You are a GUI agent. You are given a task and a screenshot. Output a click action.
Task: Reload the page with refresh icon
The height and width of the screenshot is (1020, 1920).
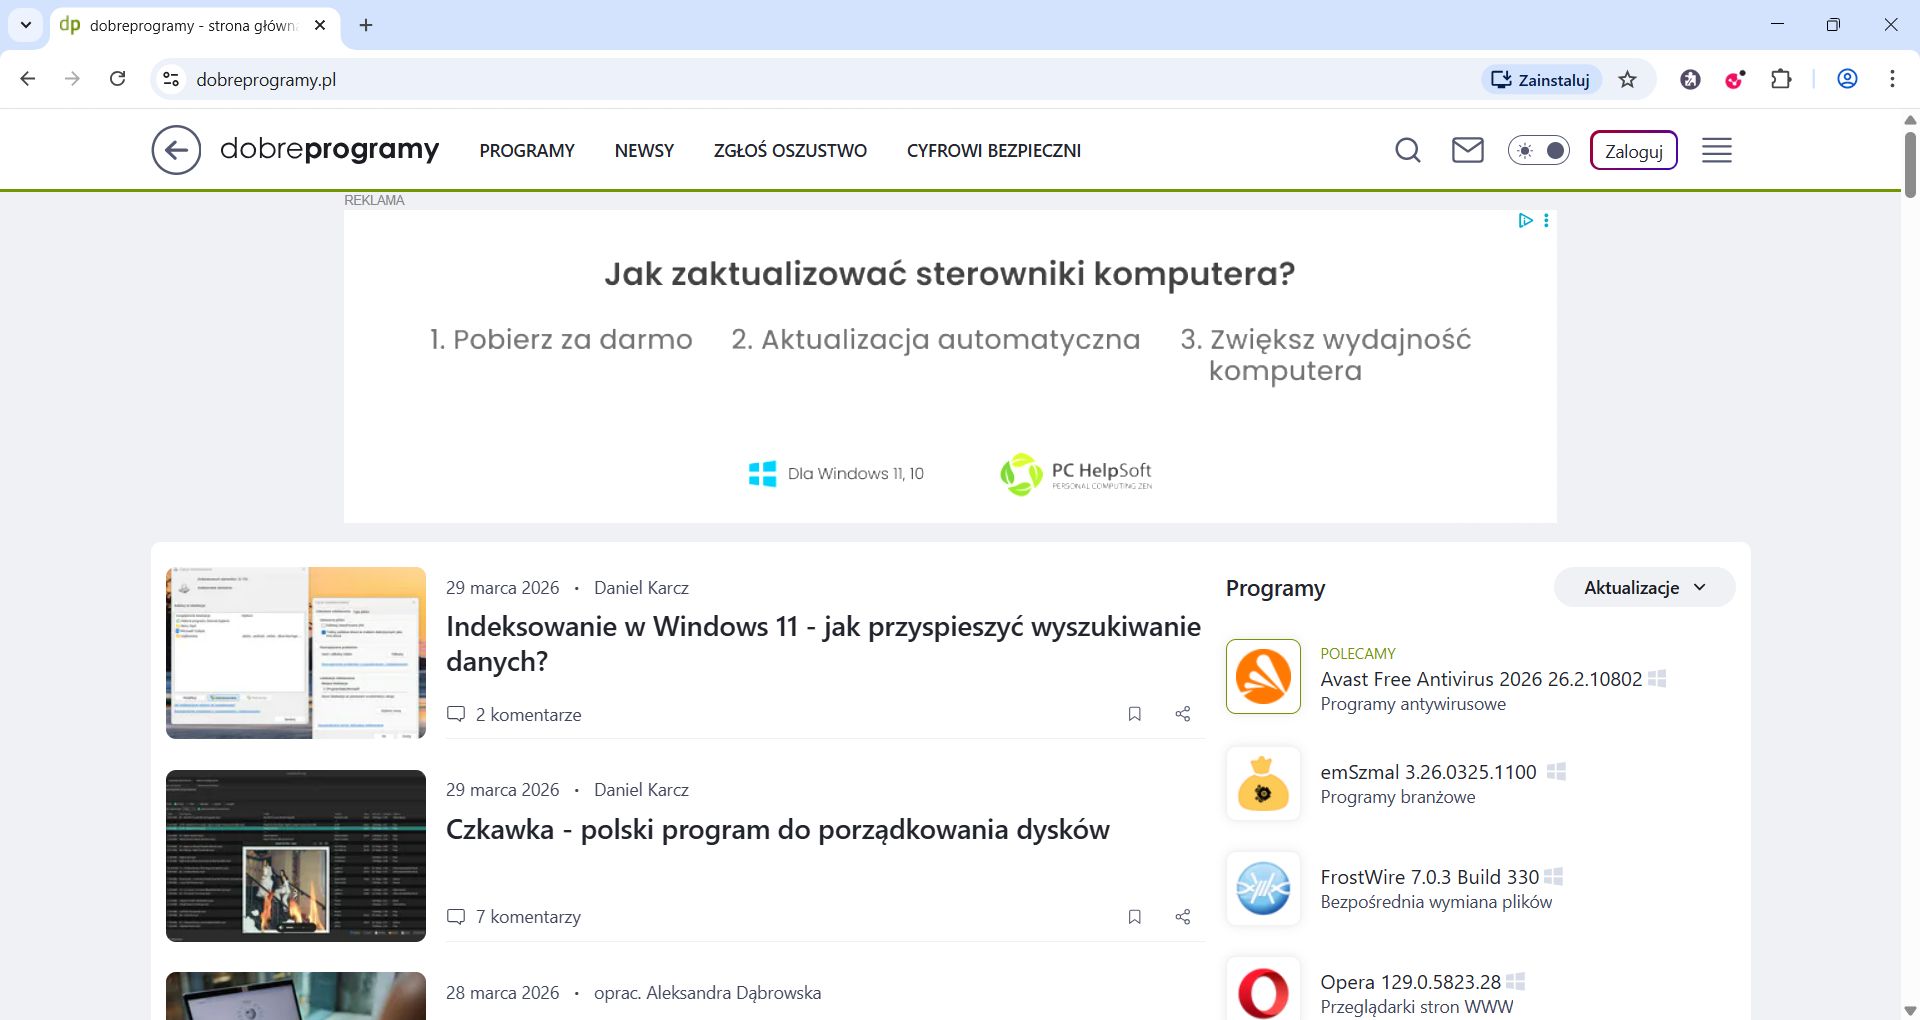pyautogui.click(x=117, y=79)
